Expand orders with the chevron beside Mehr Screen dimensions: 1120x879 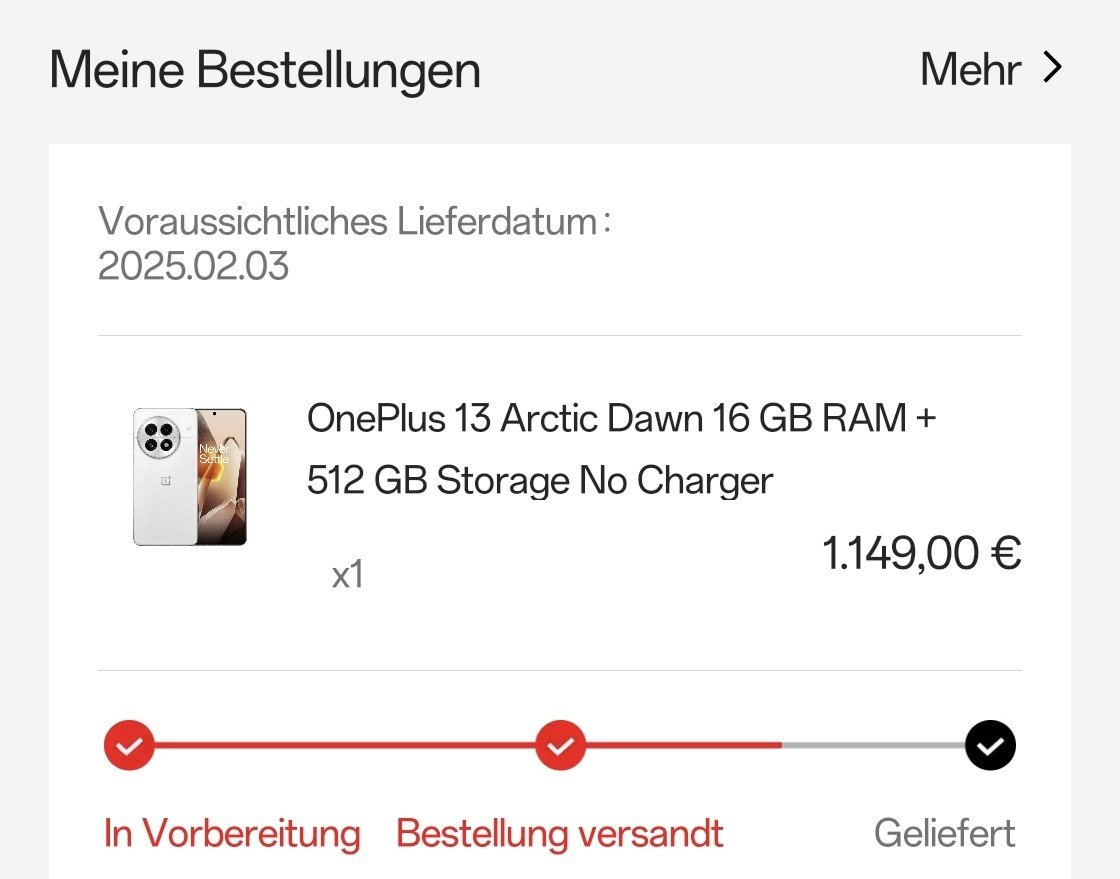1051,69
